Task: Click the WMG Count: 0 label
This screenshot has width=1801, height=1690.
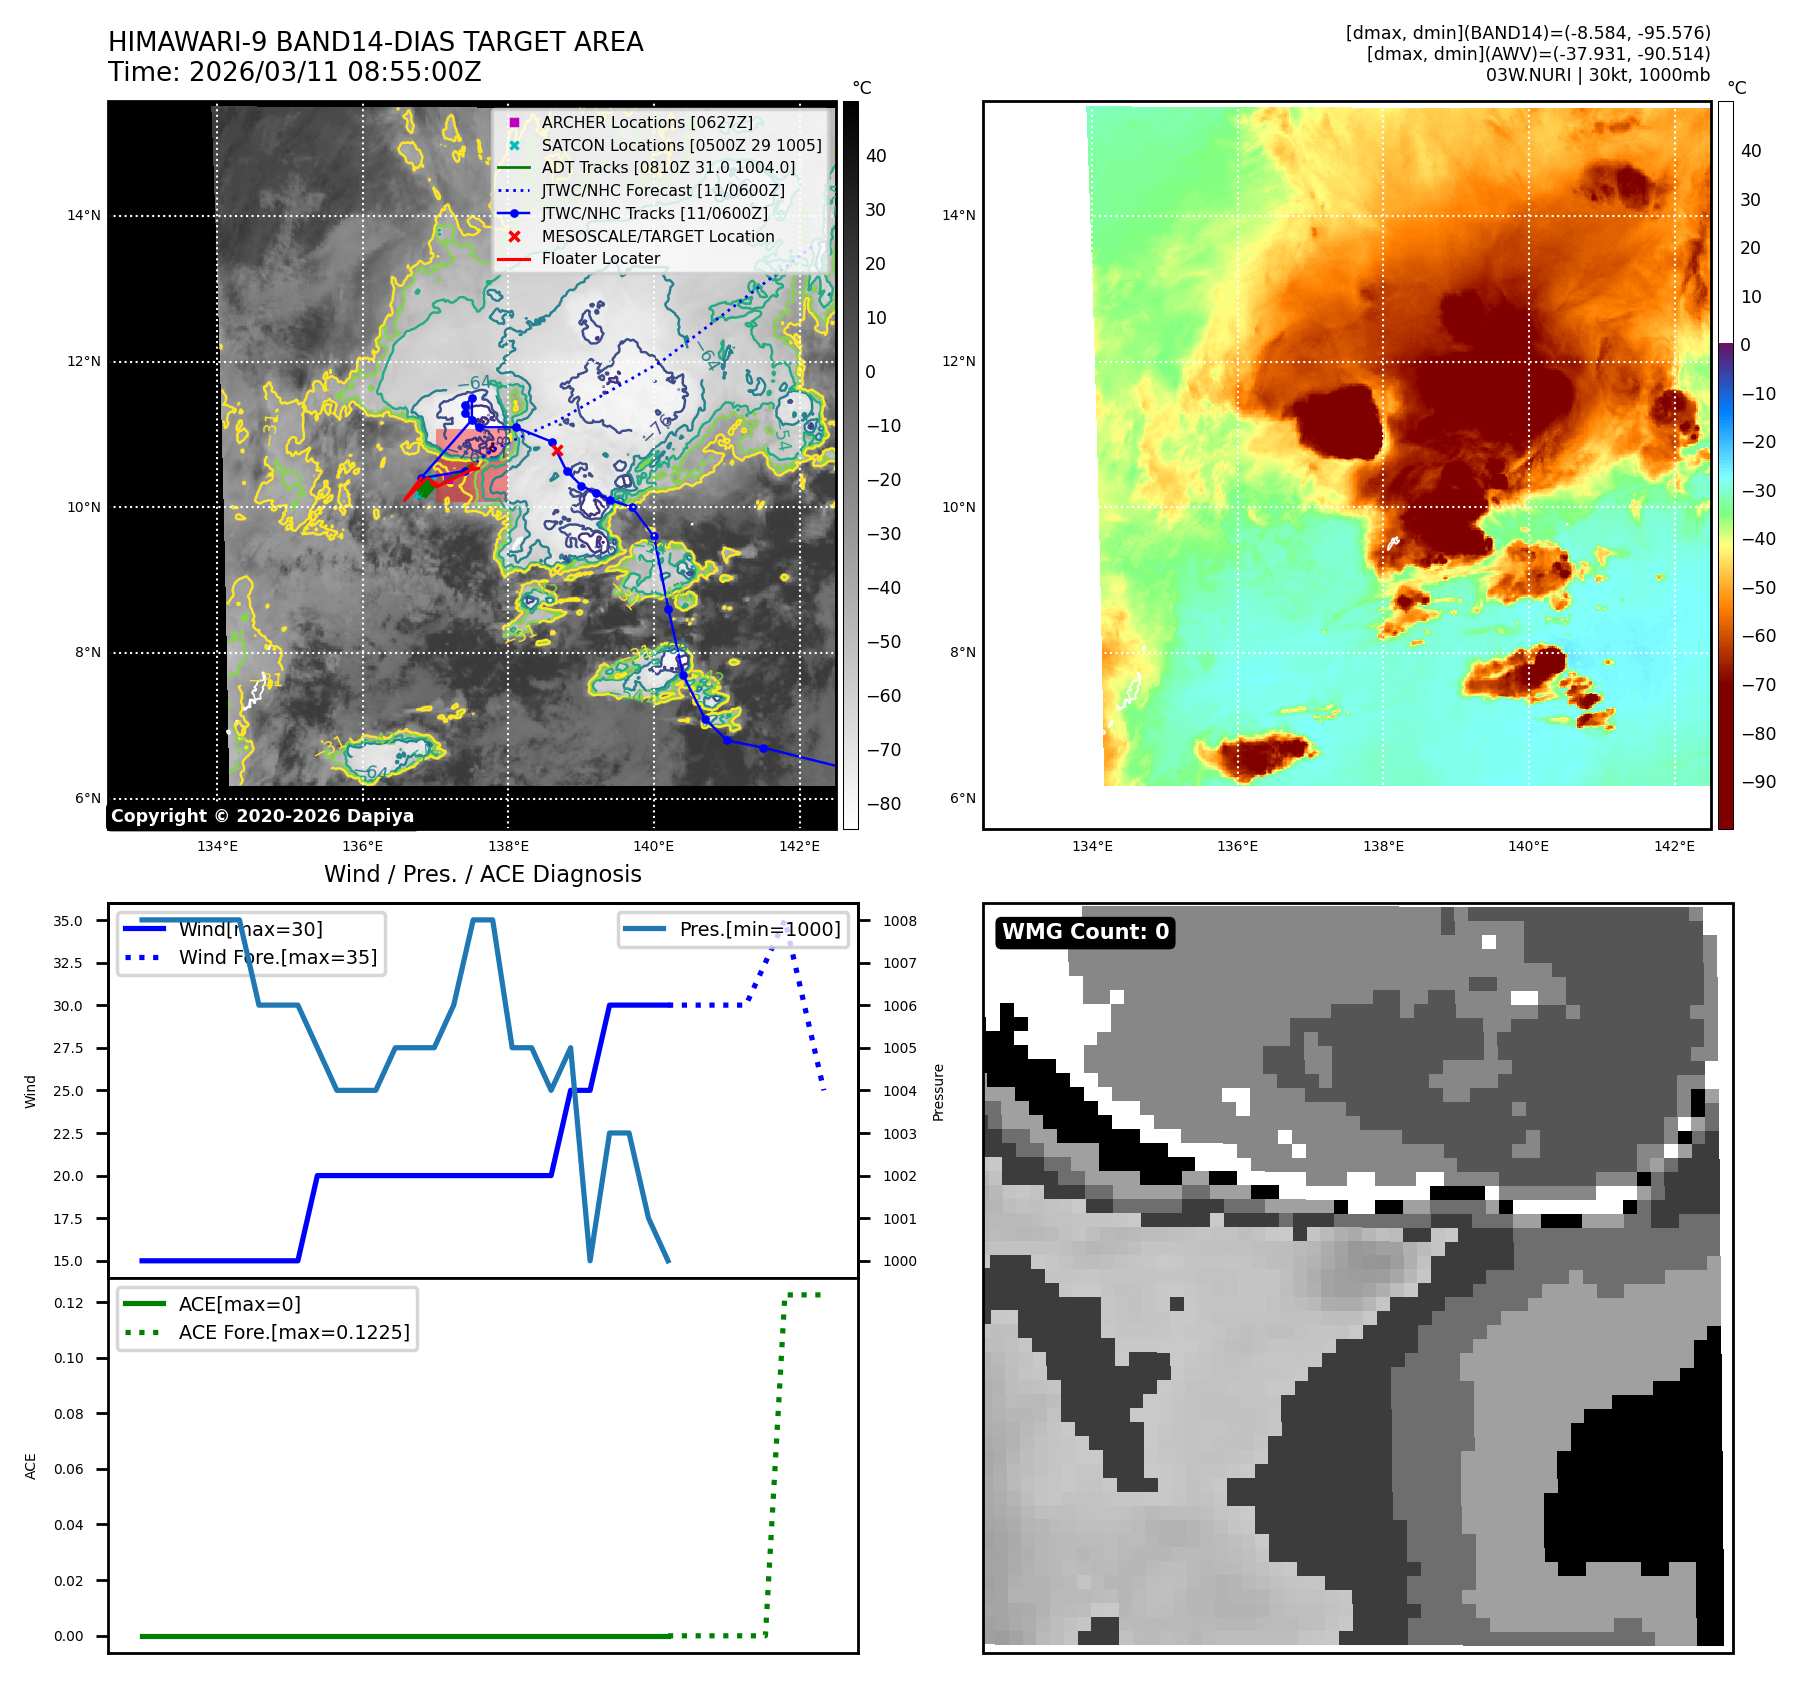Action: click(x=1085, y=932)
